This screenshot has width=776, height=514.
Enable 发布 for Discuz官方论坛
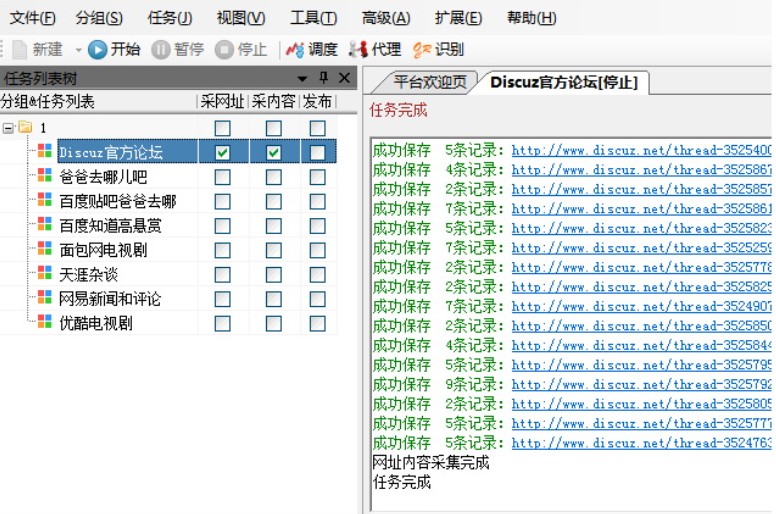(x=317, y=152)
